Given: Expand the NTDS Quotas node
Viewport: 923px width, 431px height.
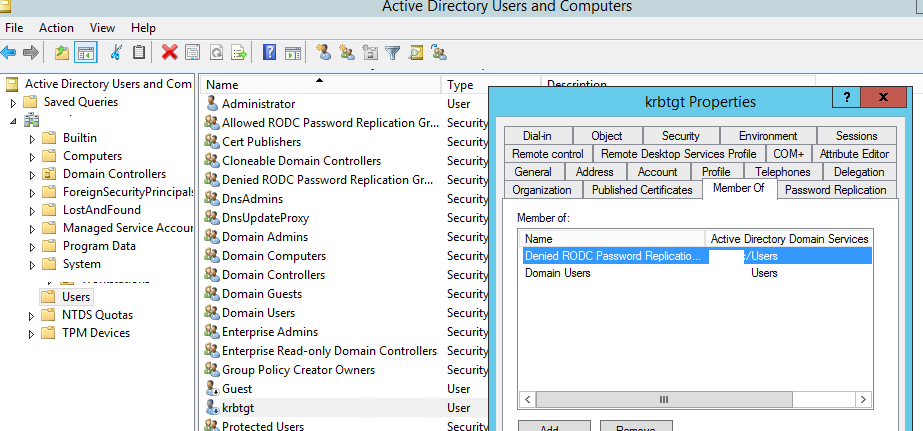Looking at the screenshot, I should pos(32,316).
